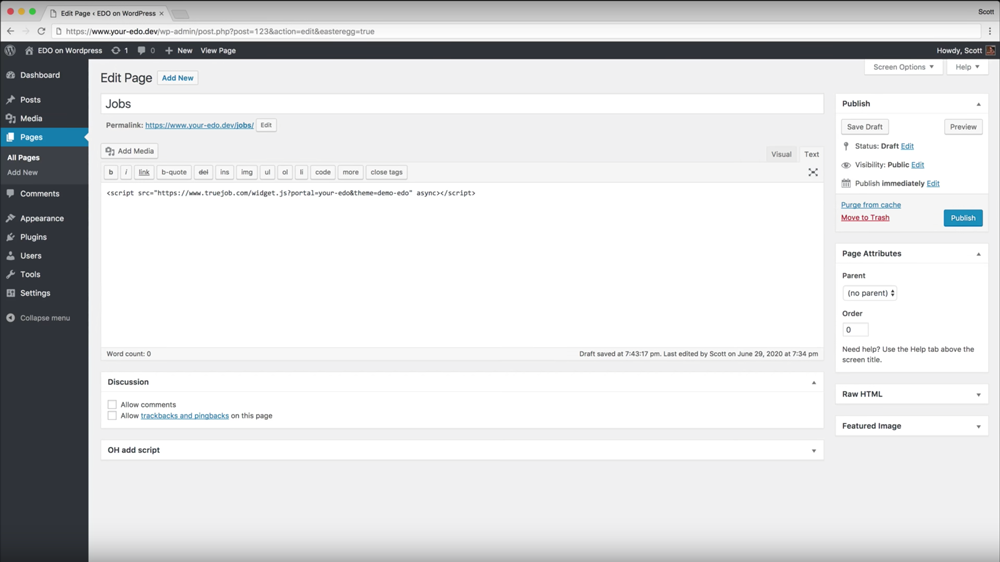Image resolution: width=1000 pixels, height=562 pixels.
Task: Open the your-edo.dev/jobs permalink
Action: pos(199,125)
